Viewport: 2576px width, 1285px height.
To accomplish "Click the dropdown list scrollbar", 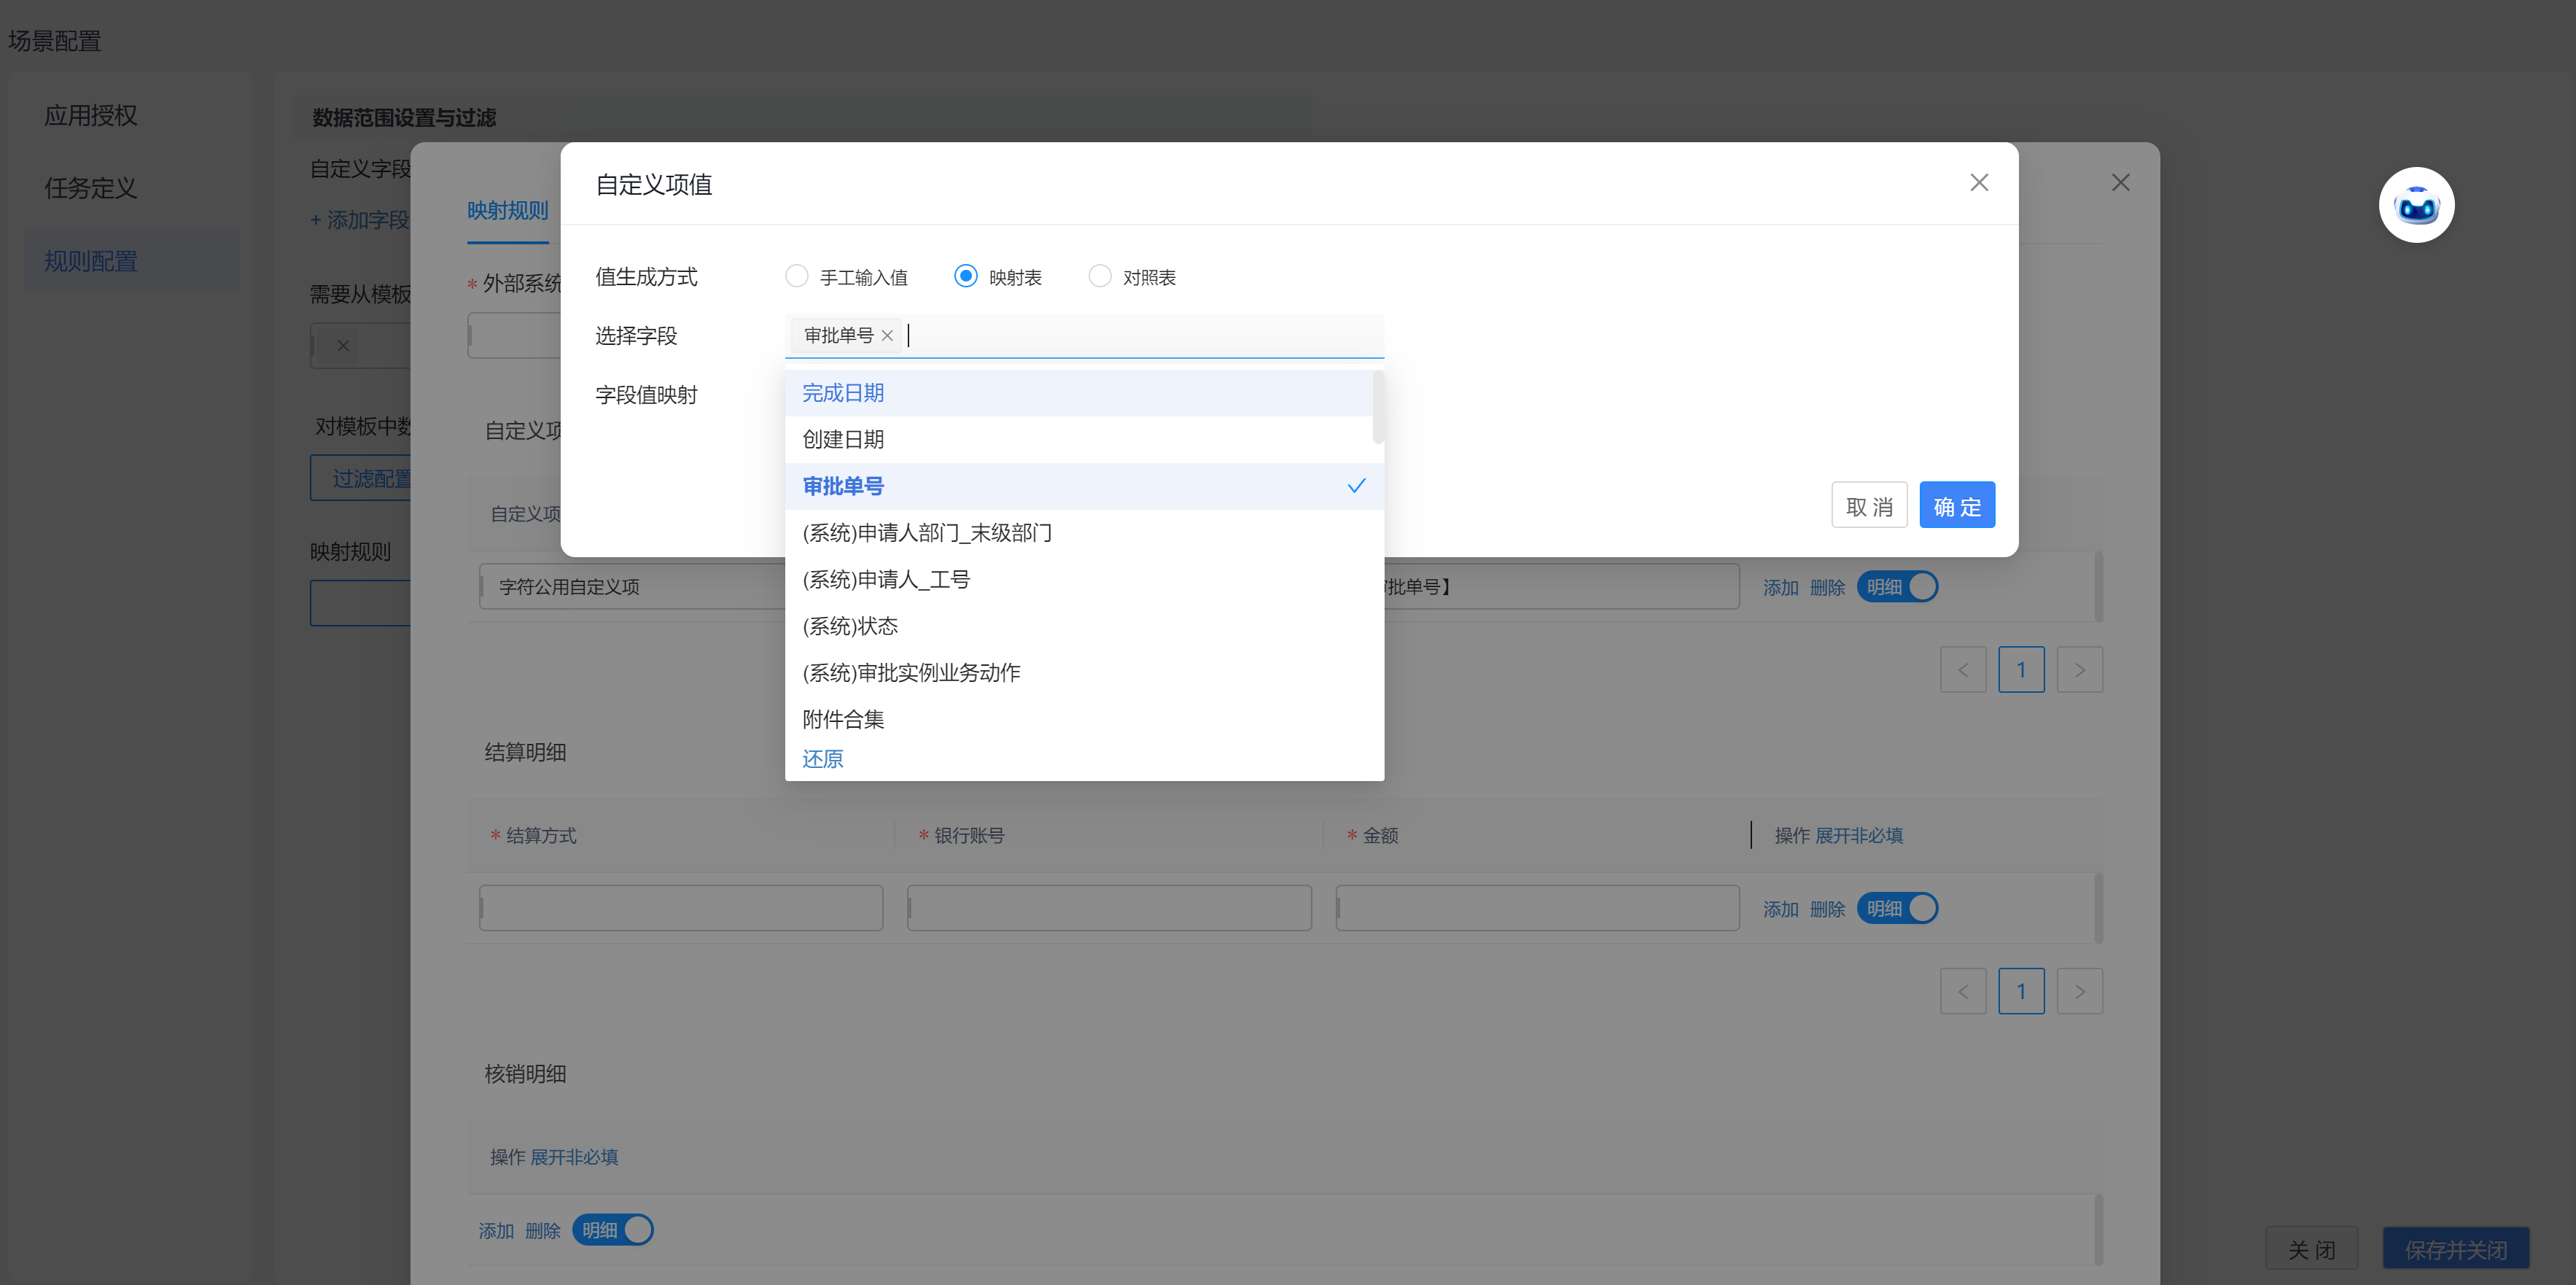I will (x=1378, y=408).
